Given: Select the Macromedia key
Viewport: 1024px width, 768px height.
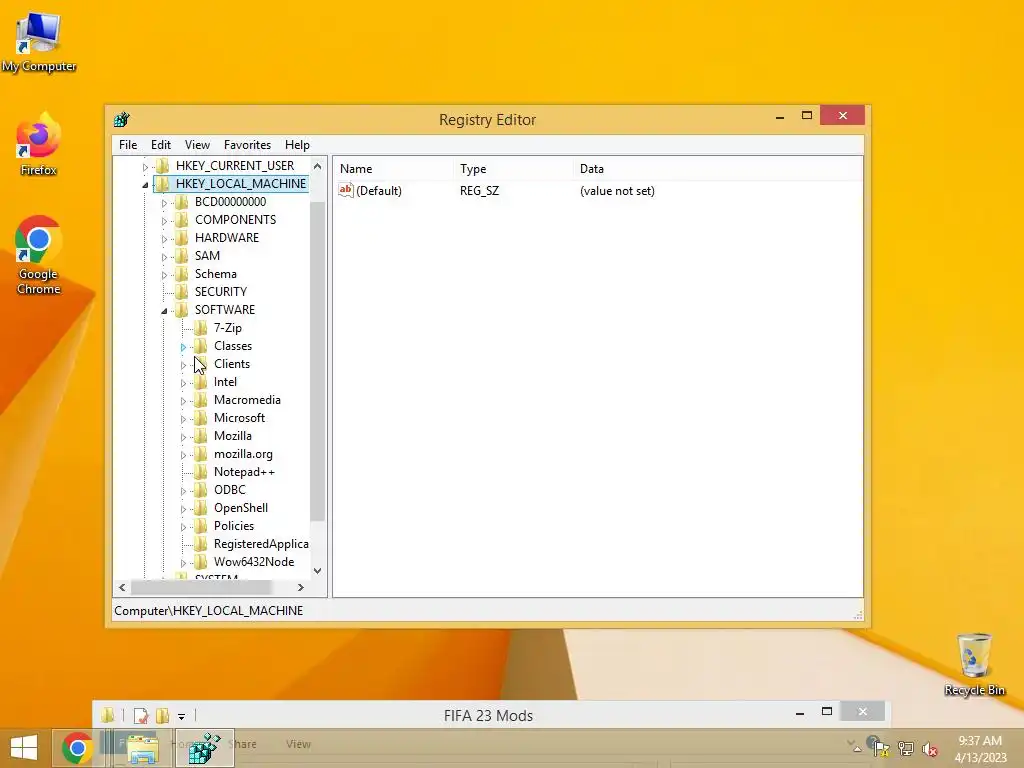Looking at the screenshot, I should tap(247, 400).
